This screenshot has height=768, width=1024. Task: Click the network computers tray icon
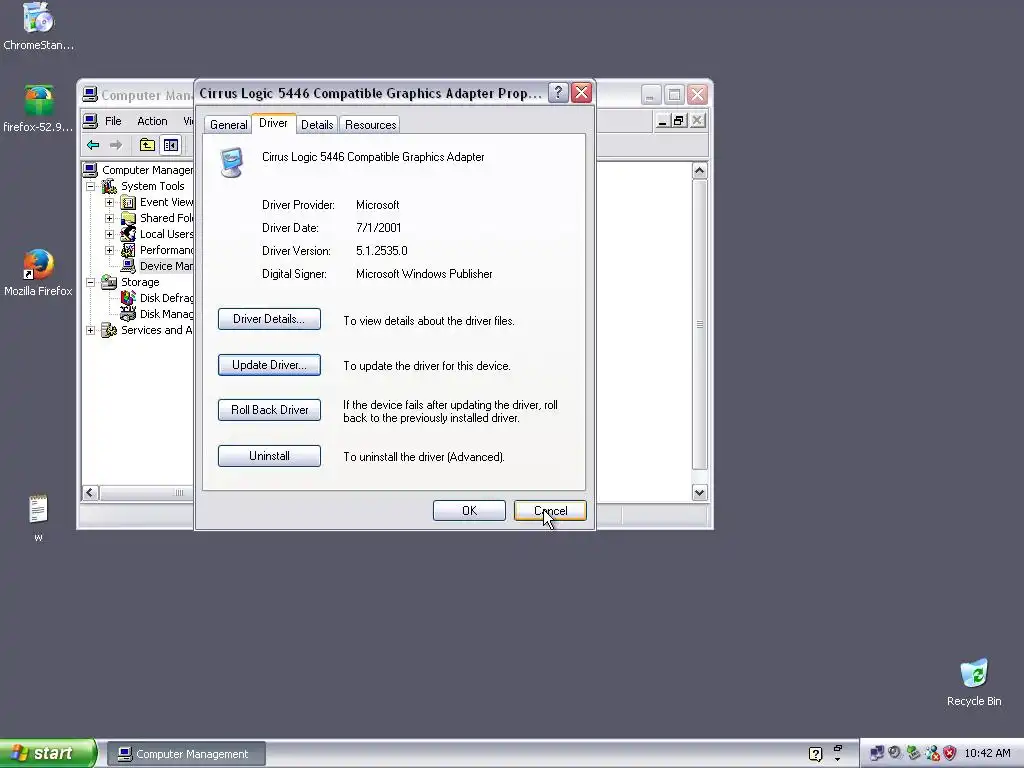click(876, 753)
